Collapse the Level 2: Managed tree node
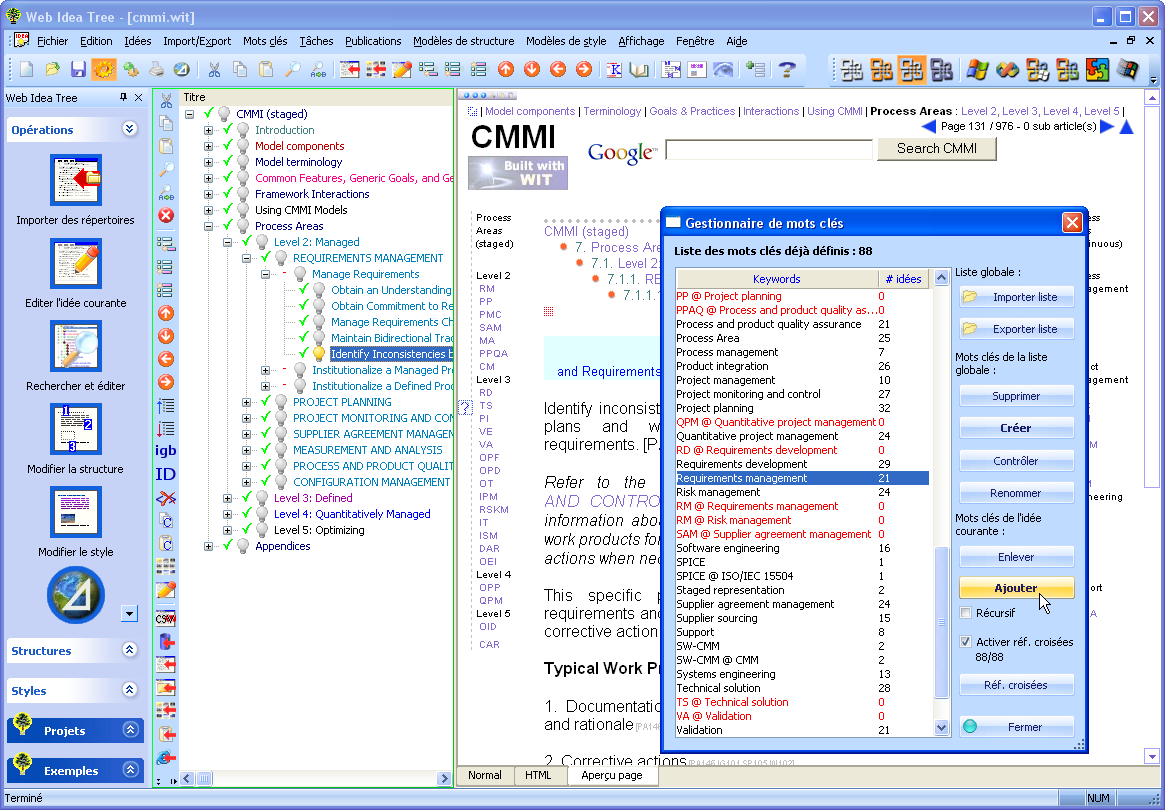This screenshot has width=1165, height=810. pyautogui.click(x=229, y=241)
